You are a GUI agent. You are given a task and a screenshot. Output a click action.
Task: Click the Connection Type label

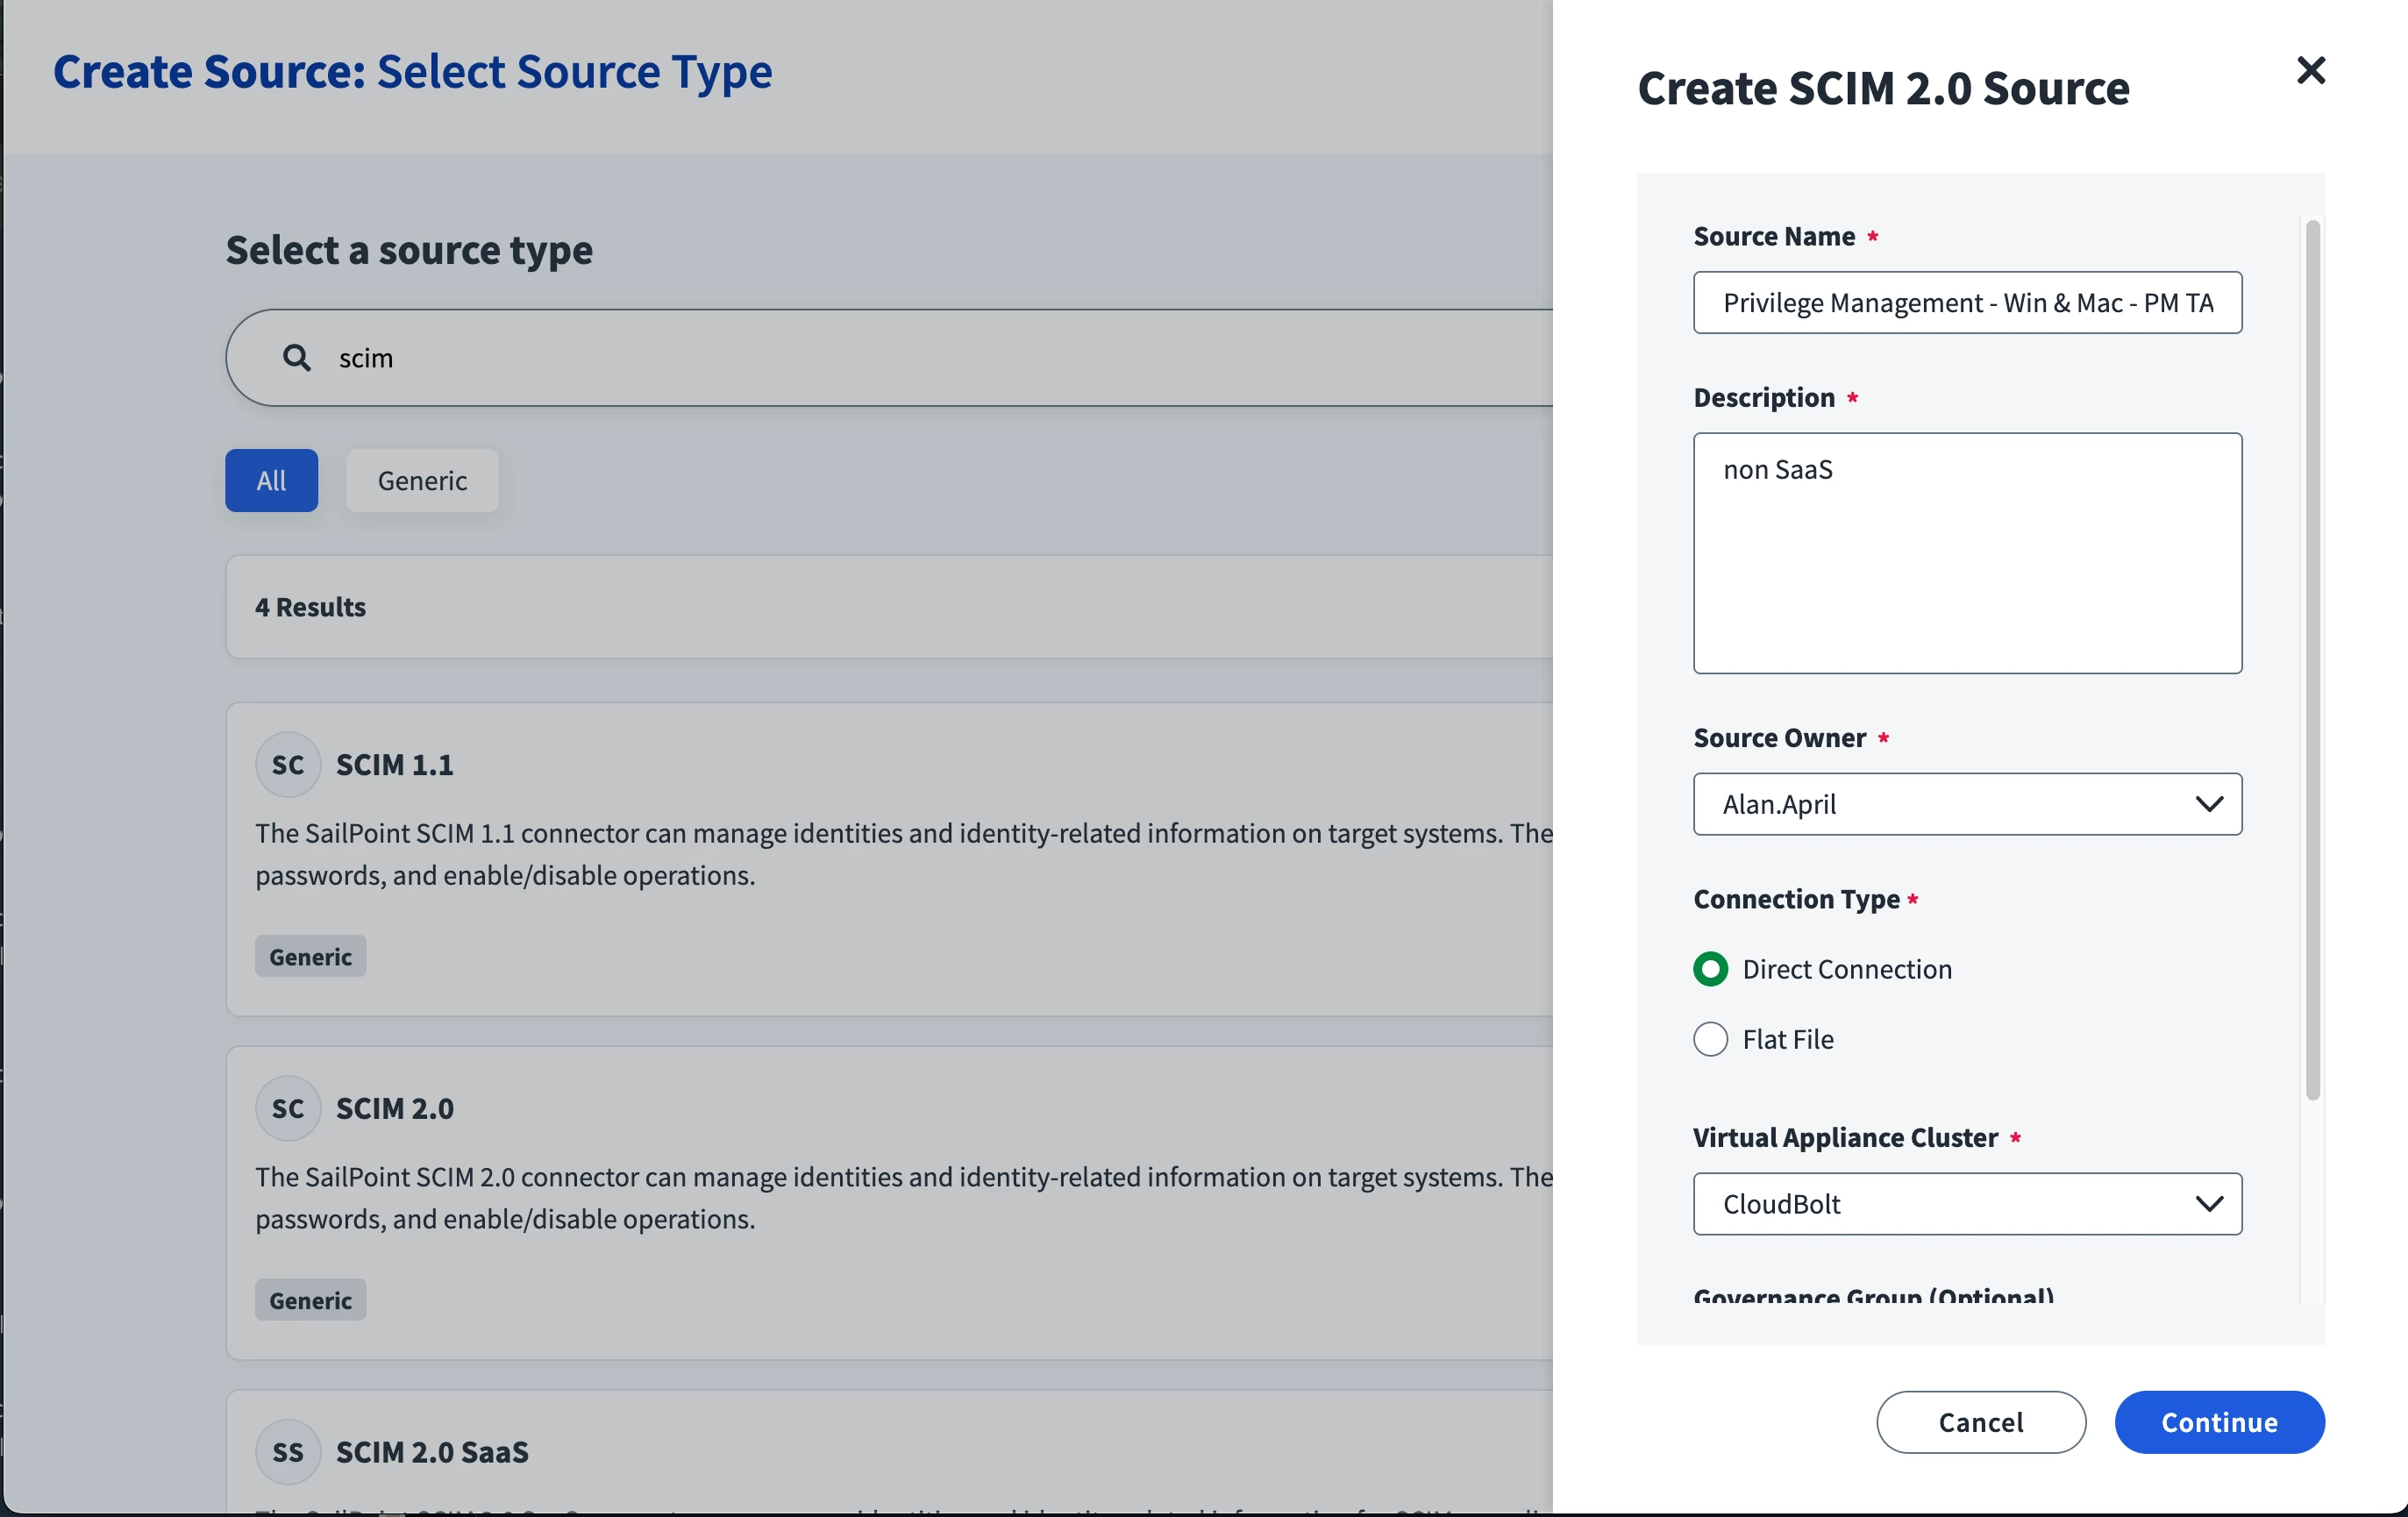(x=1796, y=899)
